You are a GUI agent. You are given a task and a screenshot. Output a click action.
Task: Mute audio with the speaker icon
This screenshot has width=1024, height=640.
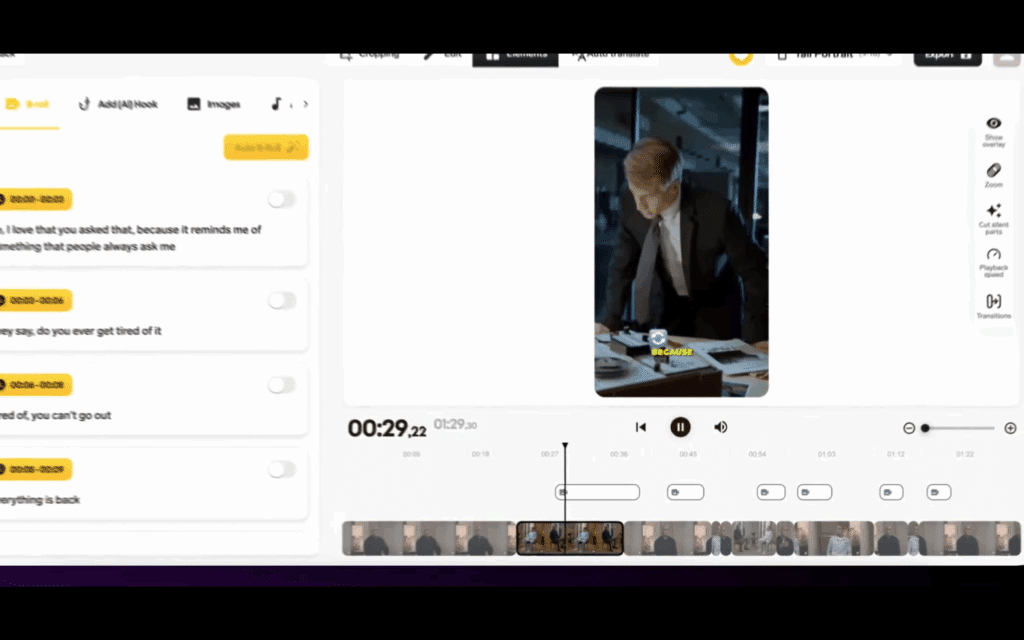(720, 427)
